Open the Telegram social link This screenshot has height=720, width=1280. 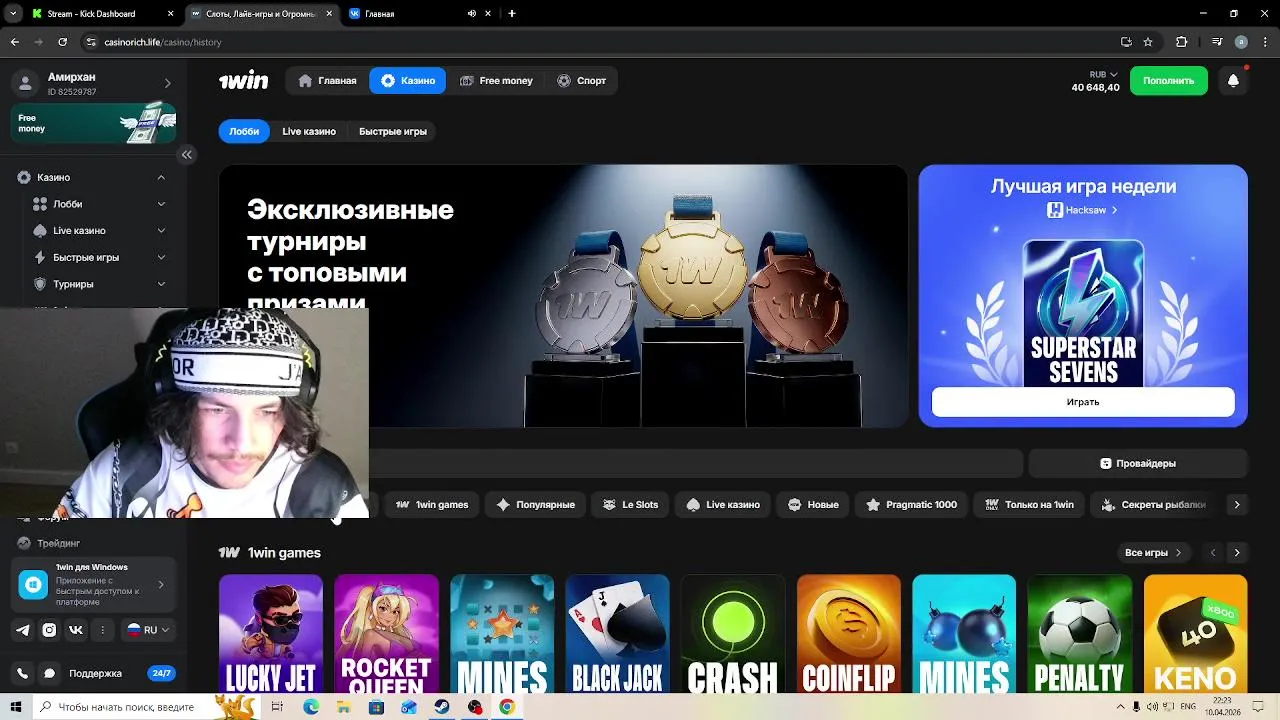click(23, 630)
